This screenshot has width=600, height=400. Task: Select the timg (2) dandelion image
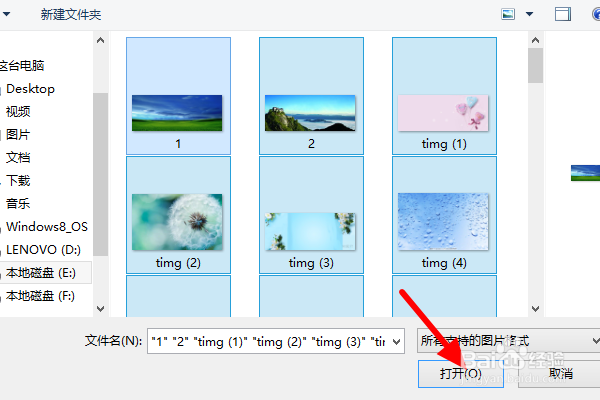click(x=178, y=215)
